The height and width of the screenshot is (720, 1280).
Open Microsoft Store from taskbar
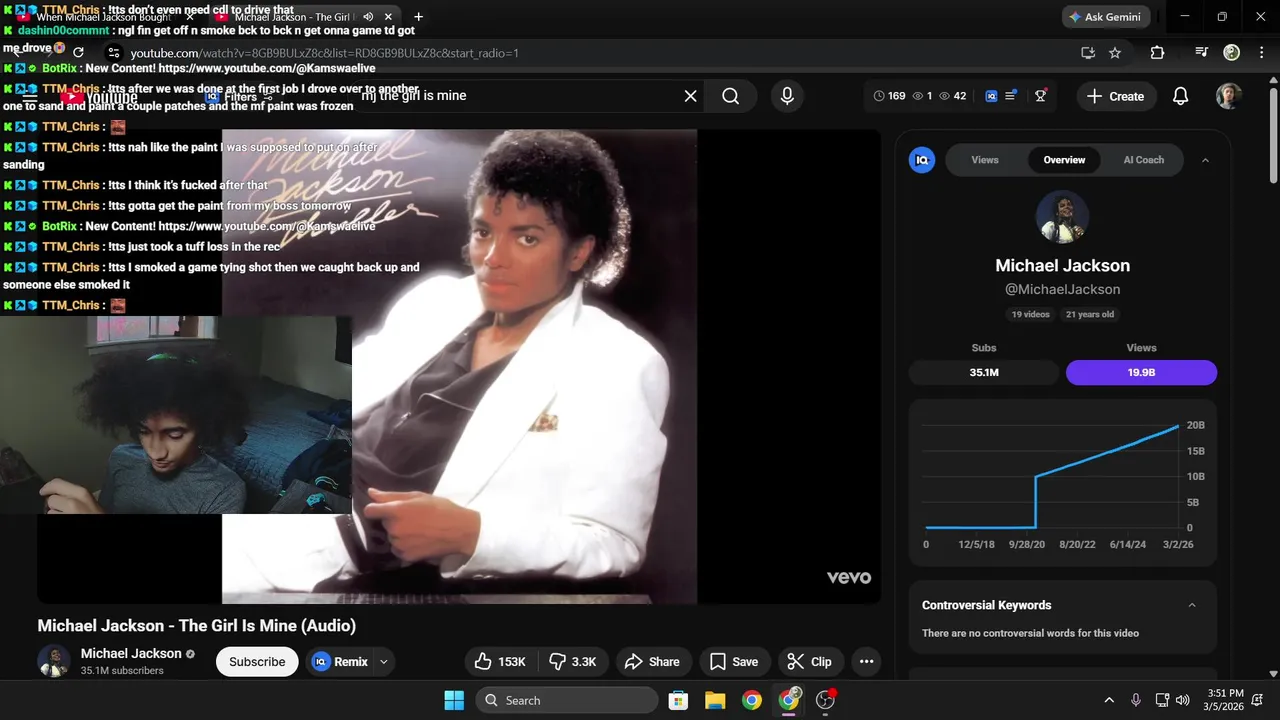(678, 700)
